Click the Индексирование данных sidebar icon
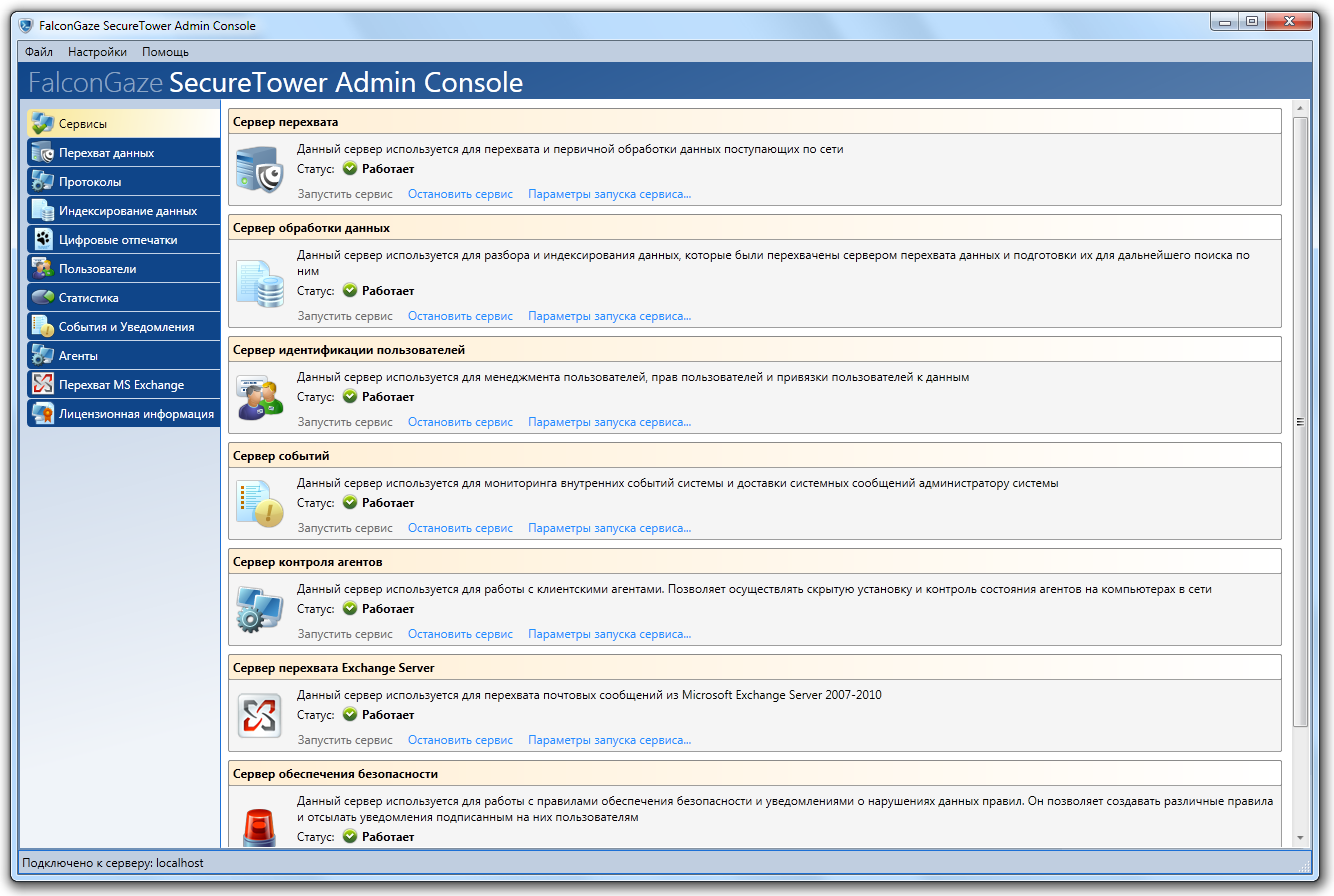The image size is (1334, 896). click(42, 211)
